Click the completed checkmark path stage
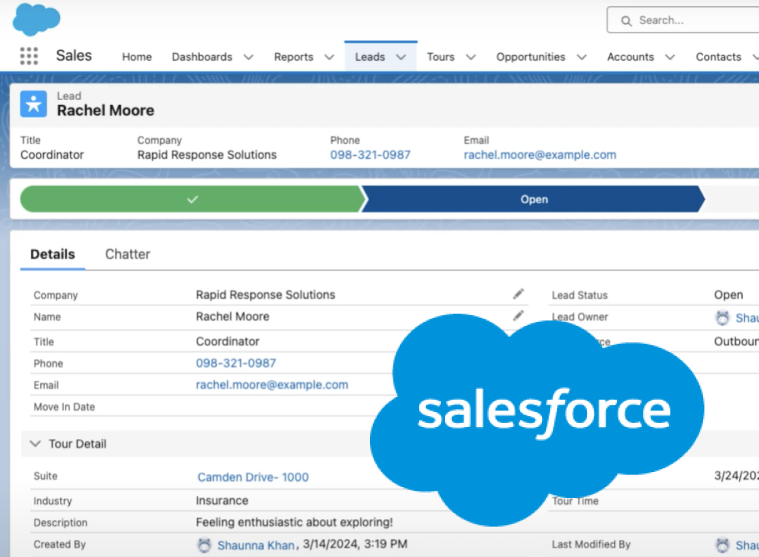 click(193, 199)
